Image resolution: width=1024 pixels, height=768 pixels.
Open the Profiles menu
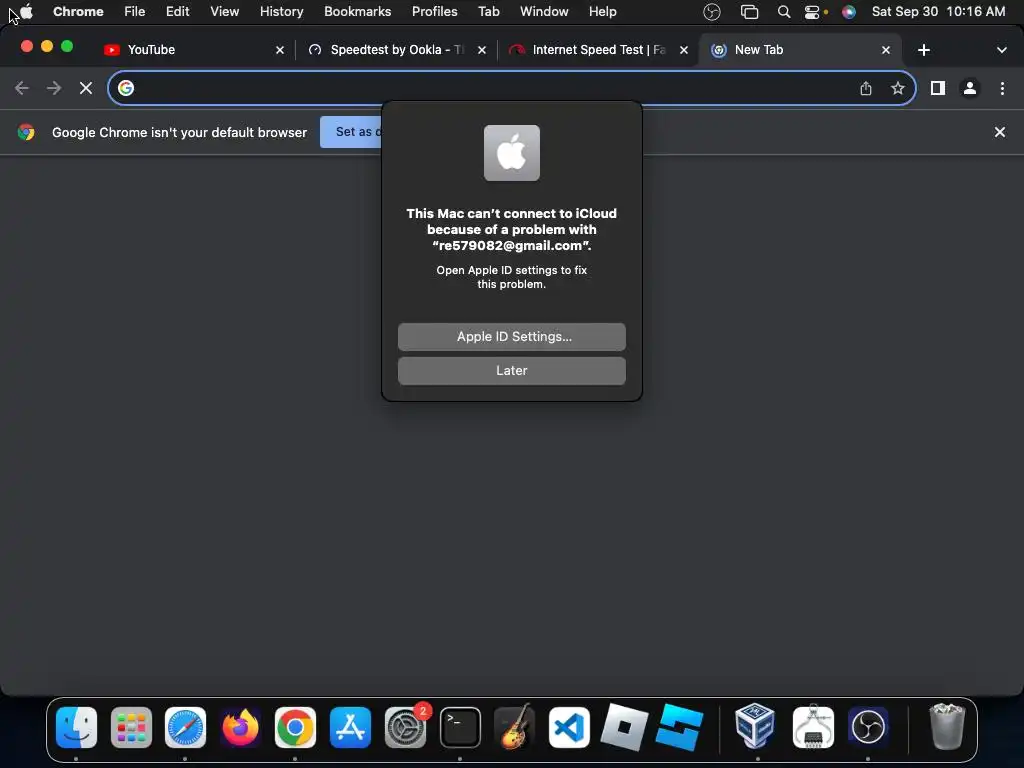tap(434, 12)
